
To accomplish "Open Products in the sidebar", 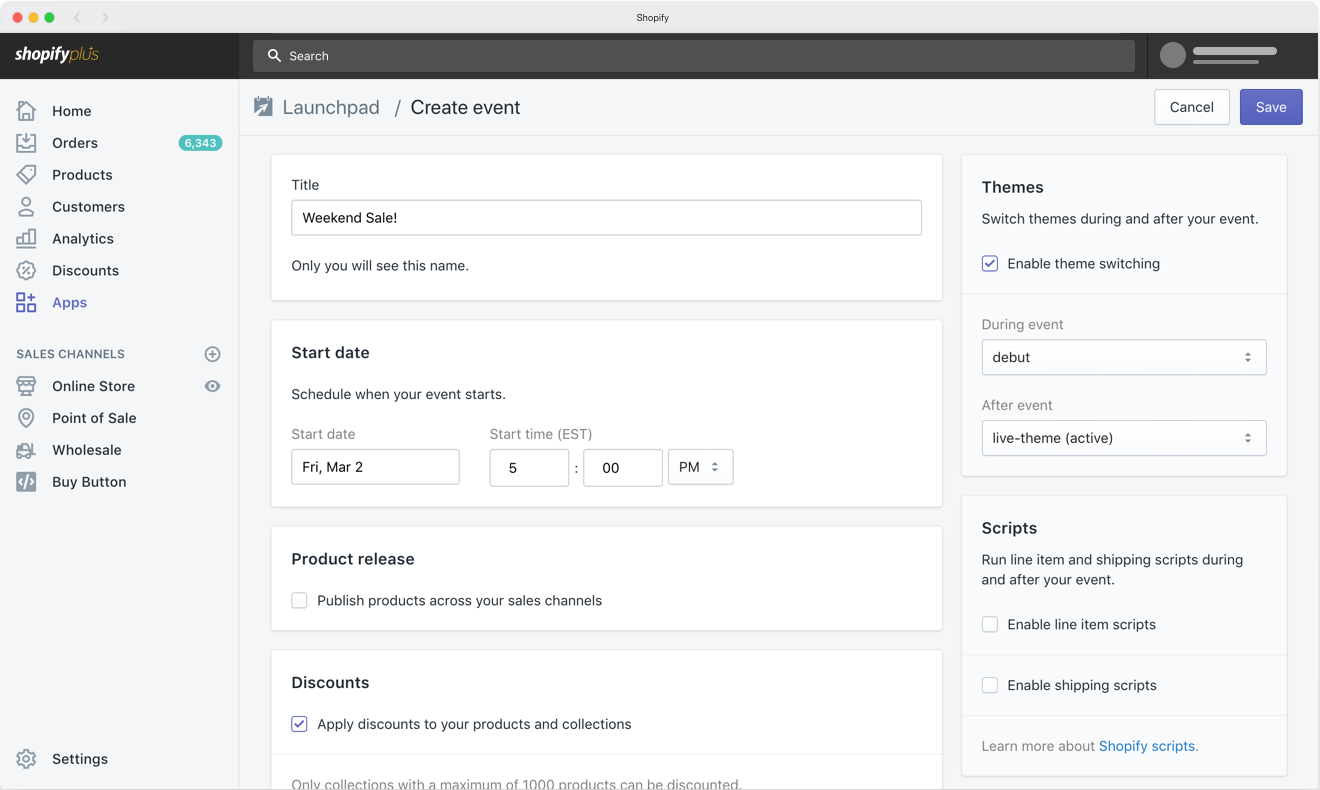I will click(82, 175).
